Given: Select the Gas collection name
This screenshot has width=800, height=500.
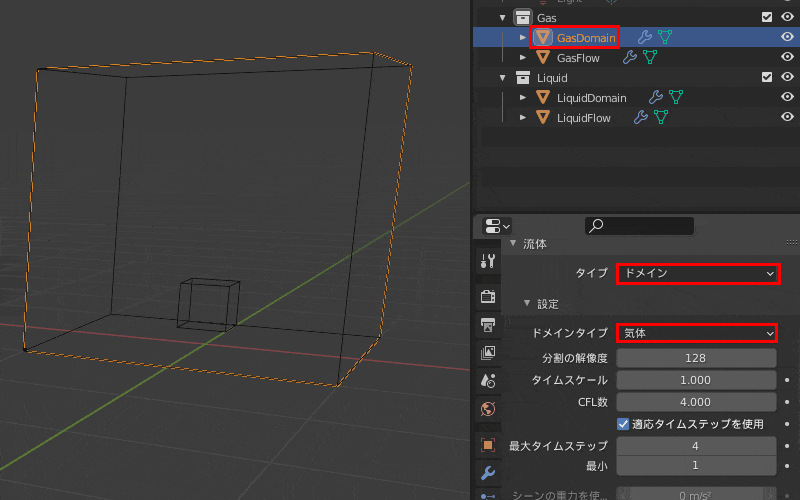Looking at the screenshot, I should (546, 18).
